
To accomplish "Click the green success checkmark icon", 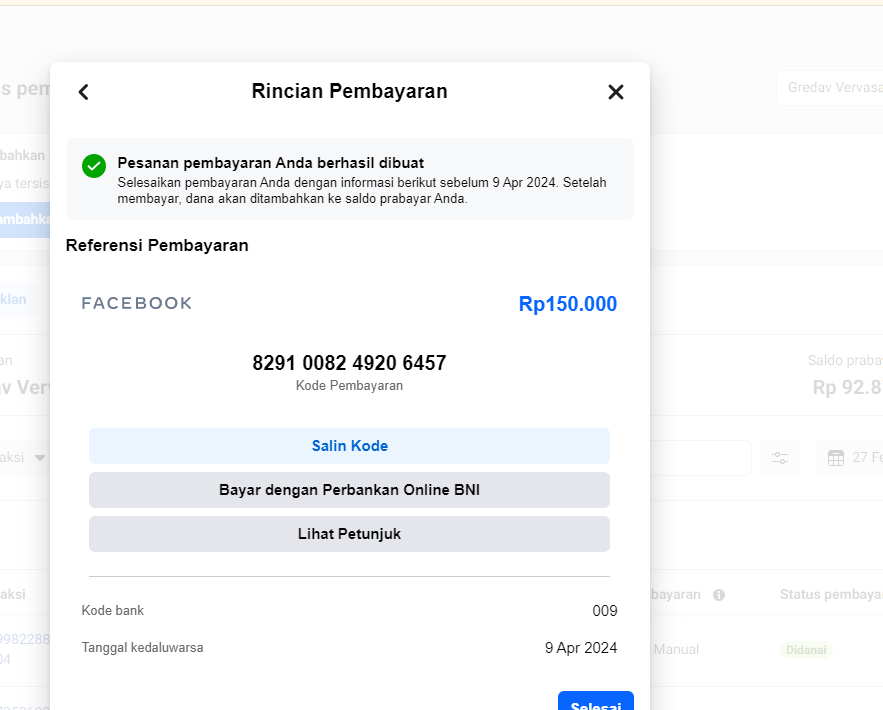I will [94, 166].
